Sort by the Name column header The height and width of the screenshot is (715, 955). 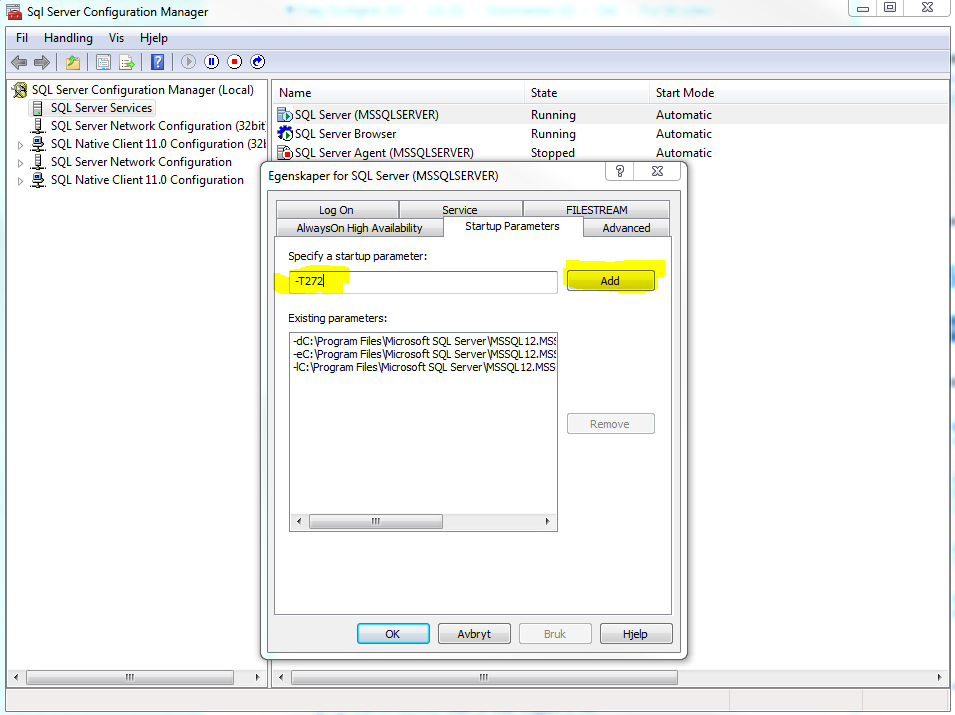(398, 93)
